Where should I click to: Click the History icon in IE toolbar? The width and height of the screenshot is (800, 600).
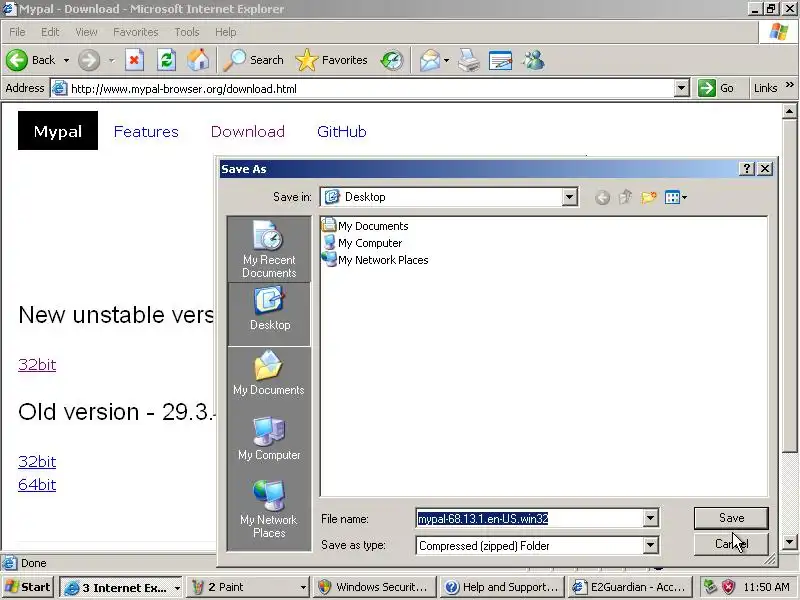point(392,60)
